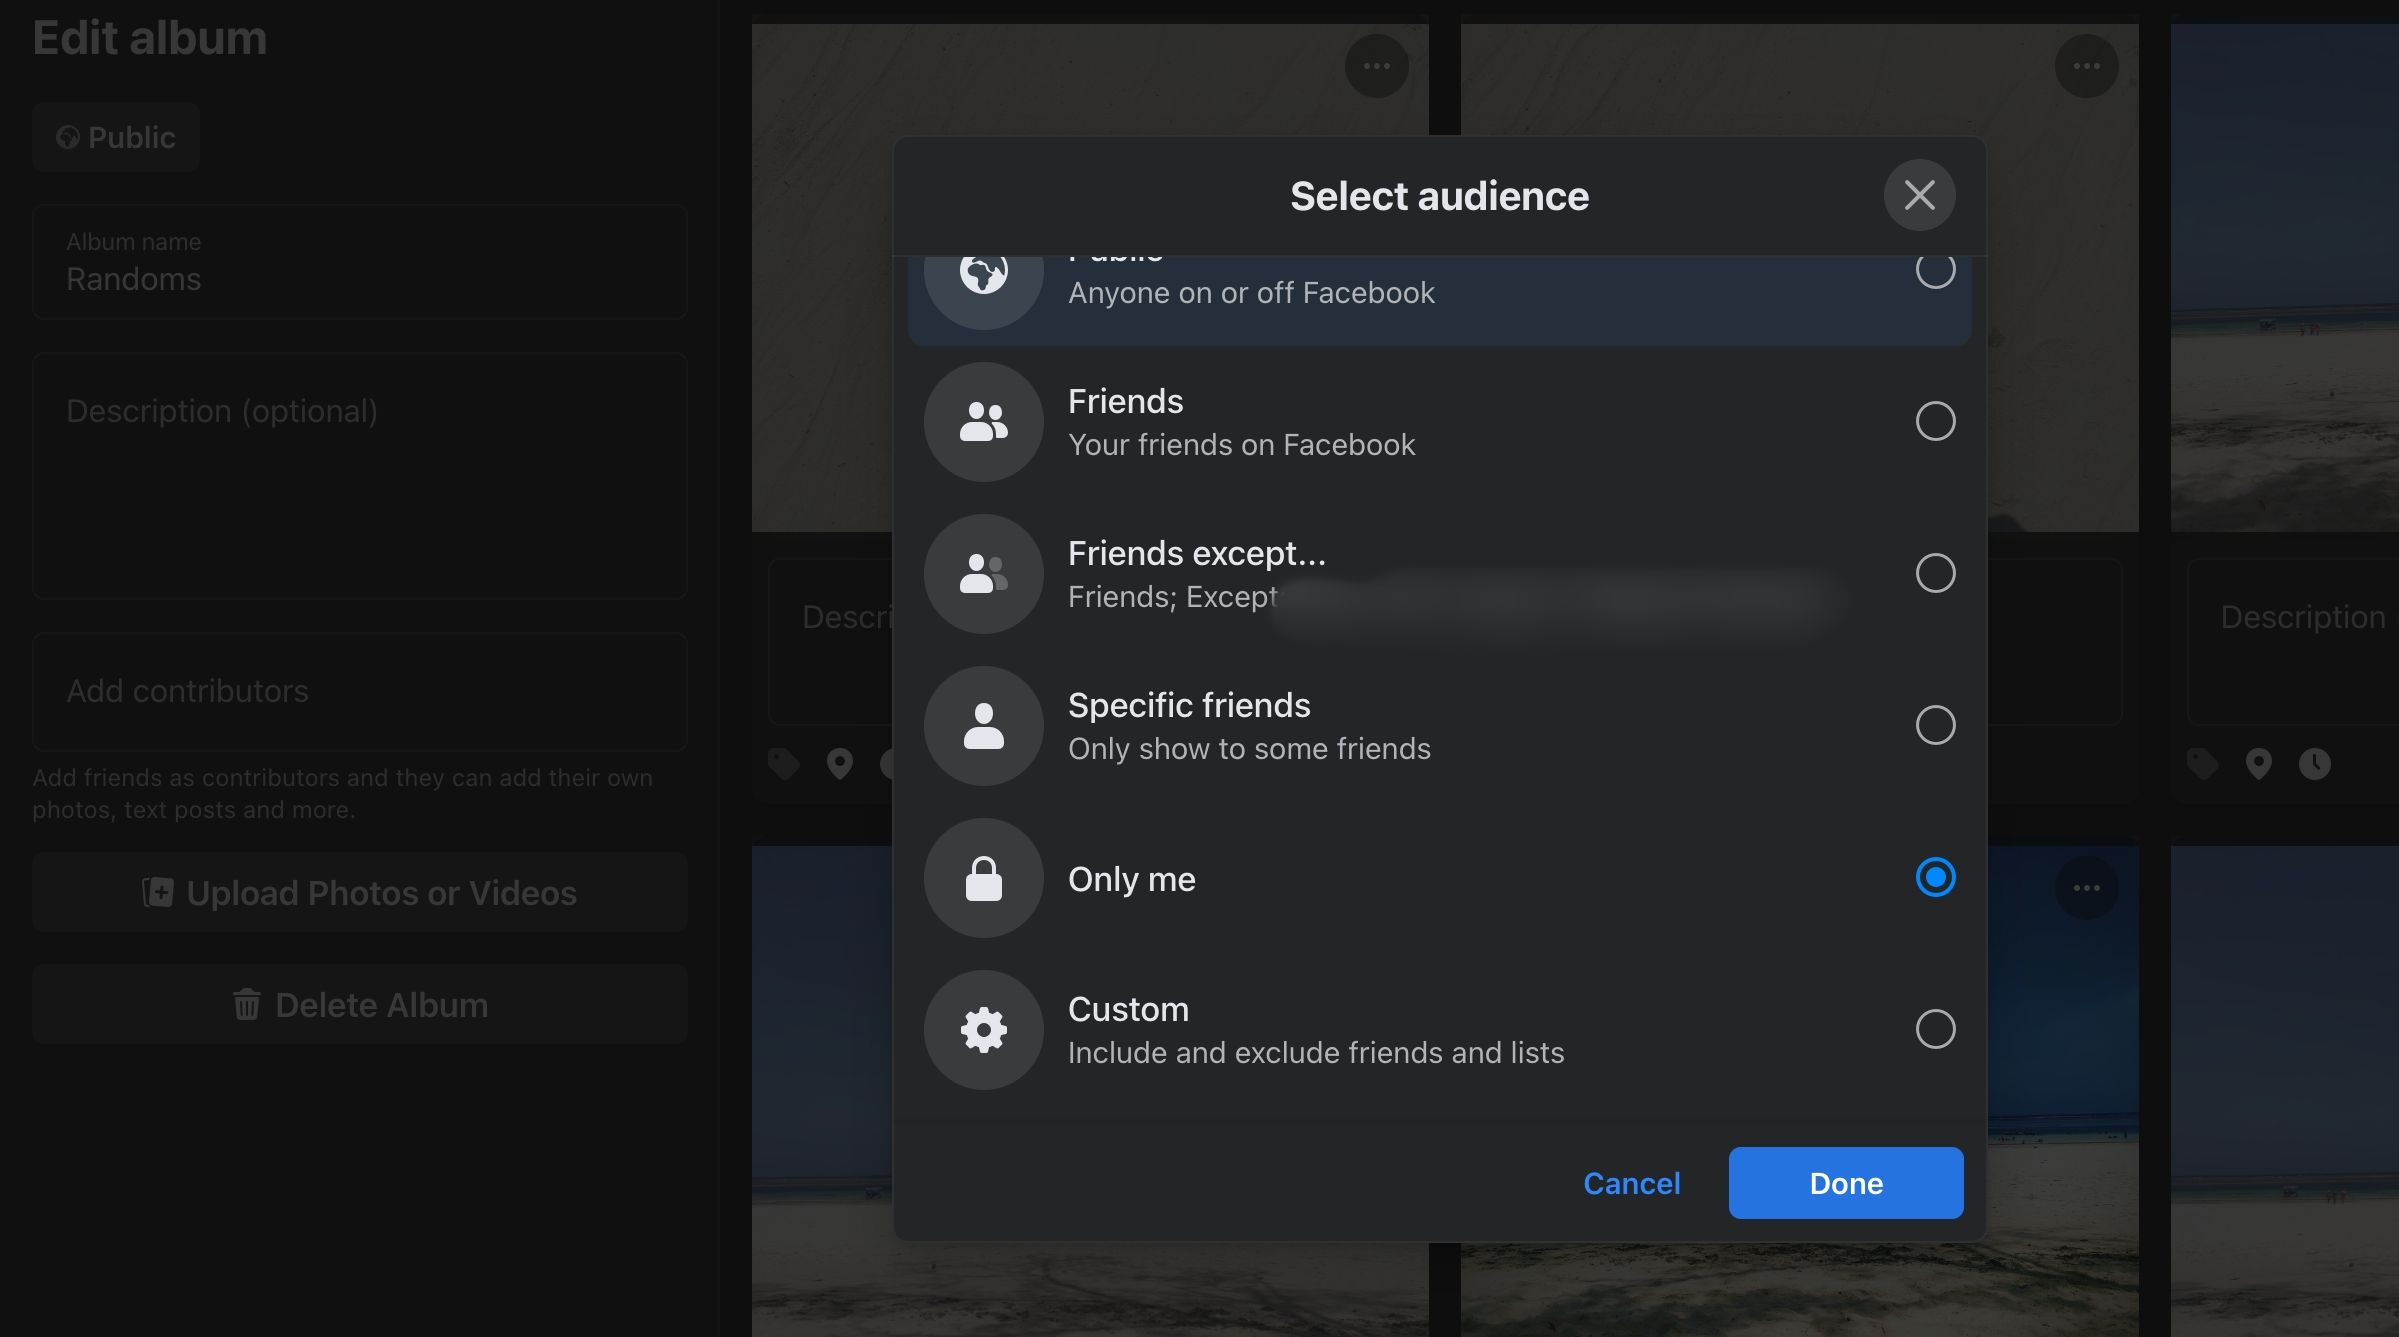This screenshot has height=1337, width=2399.
Task: Open options menu on first photo
Action: [1376, 66]
